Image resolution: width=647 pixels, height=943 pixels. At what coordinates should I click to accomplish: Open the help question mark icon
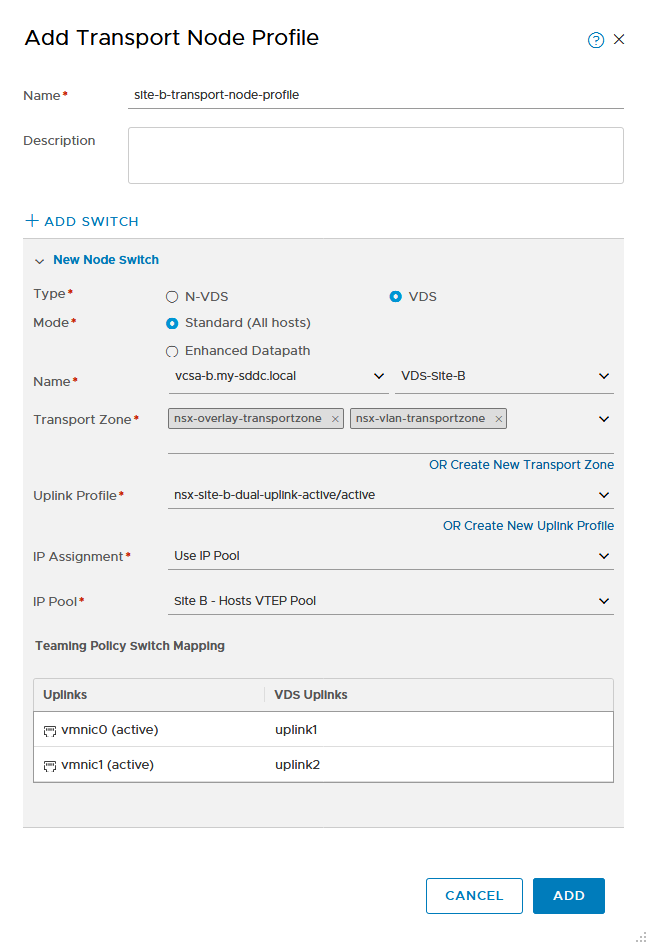point(595,40)
